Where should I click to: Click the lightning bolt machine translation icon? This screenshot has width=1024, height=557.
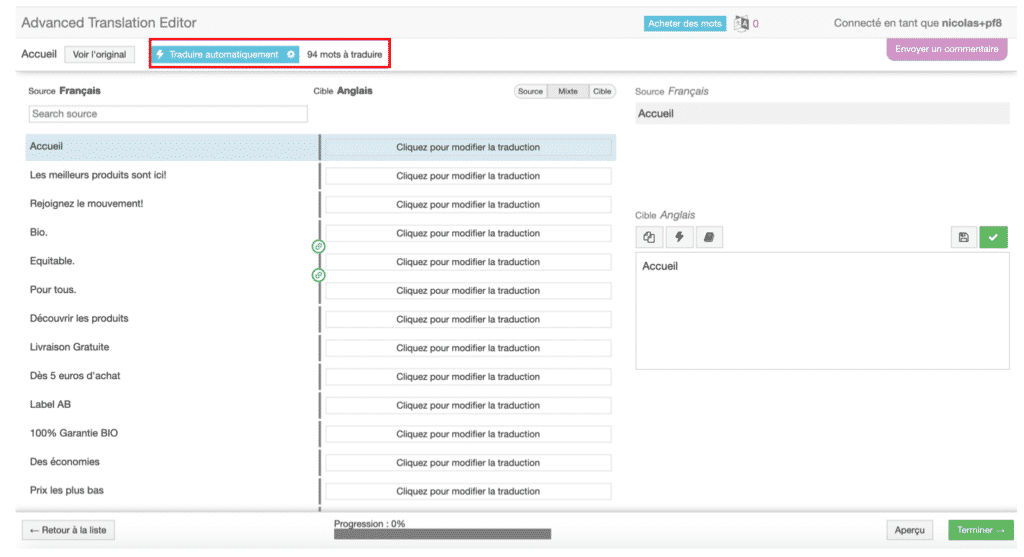pos(679,237)
